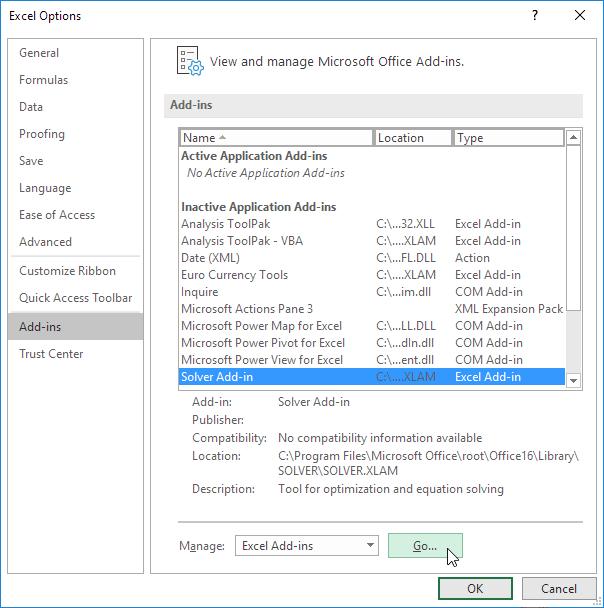Select Analysis ToolPak - VBA row

372,241
